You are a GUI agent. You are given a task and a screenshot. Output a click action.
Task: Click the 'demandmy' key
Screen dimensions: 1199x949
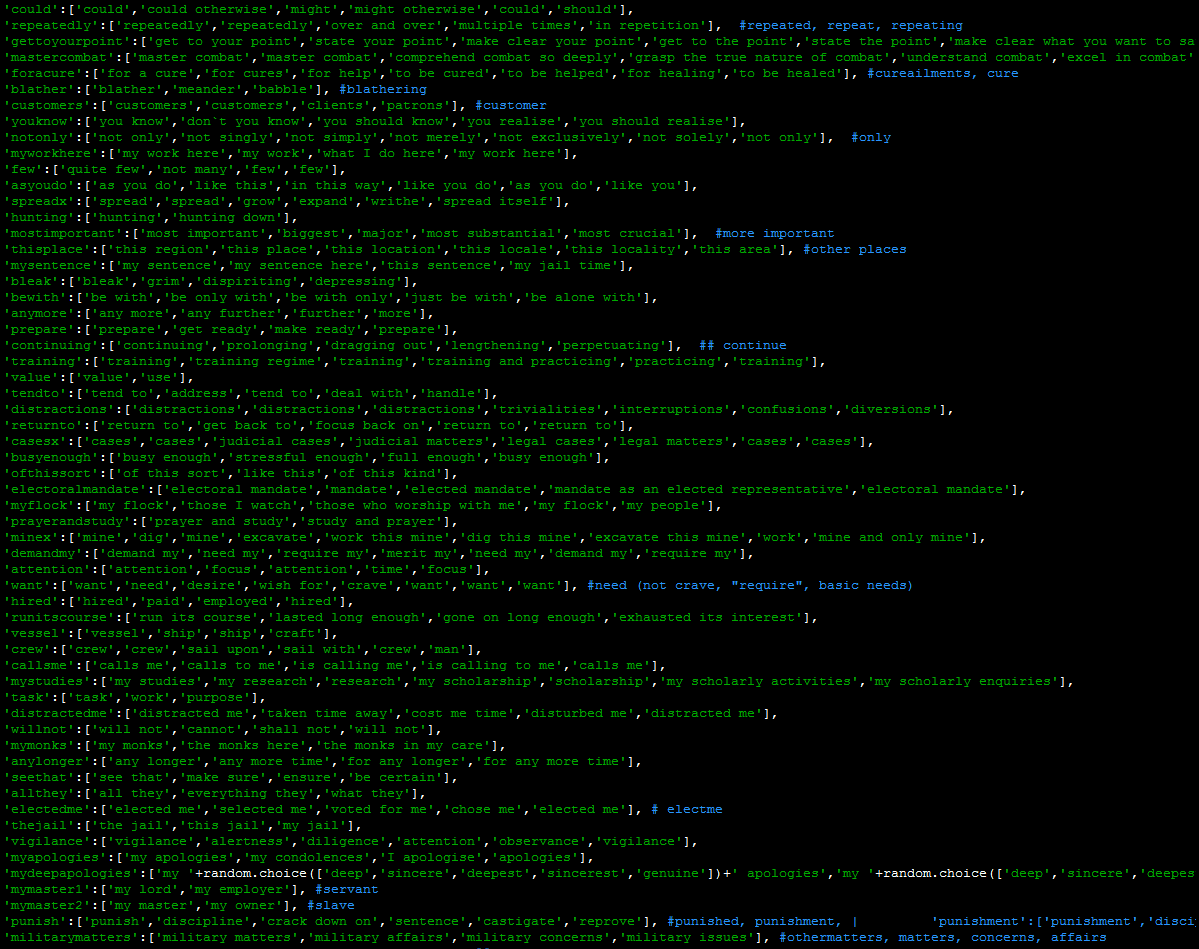[43, 554]
